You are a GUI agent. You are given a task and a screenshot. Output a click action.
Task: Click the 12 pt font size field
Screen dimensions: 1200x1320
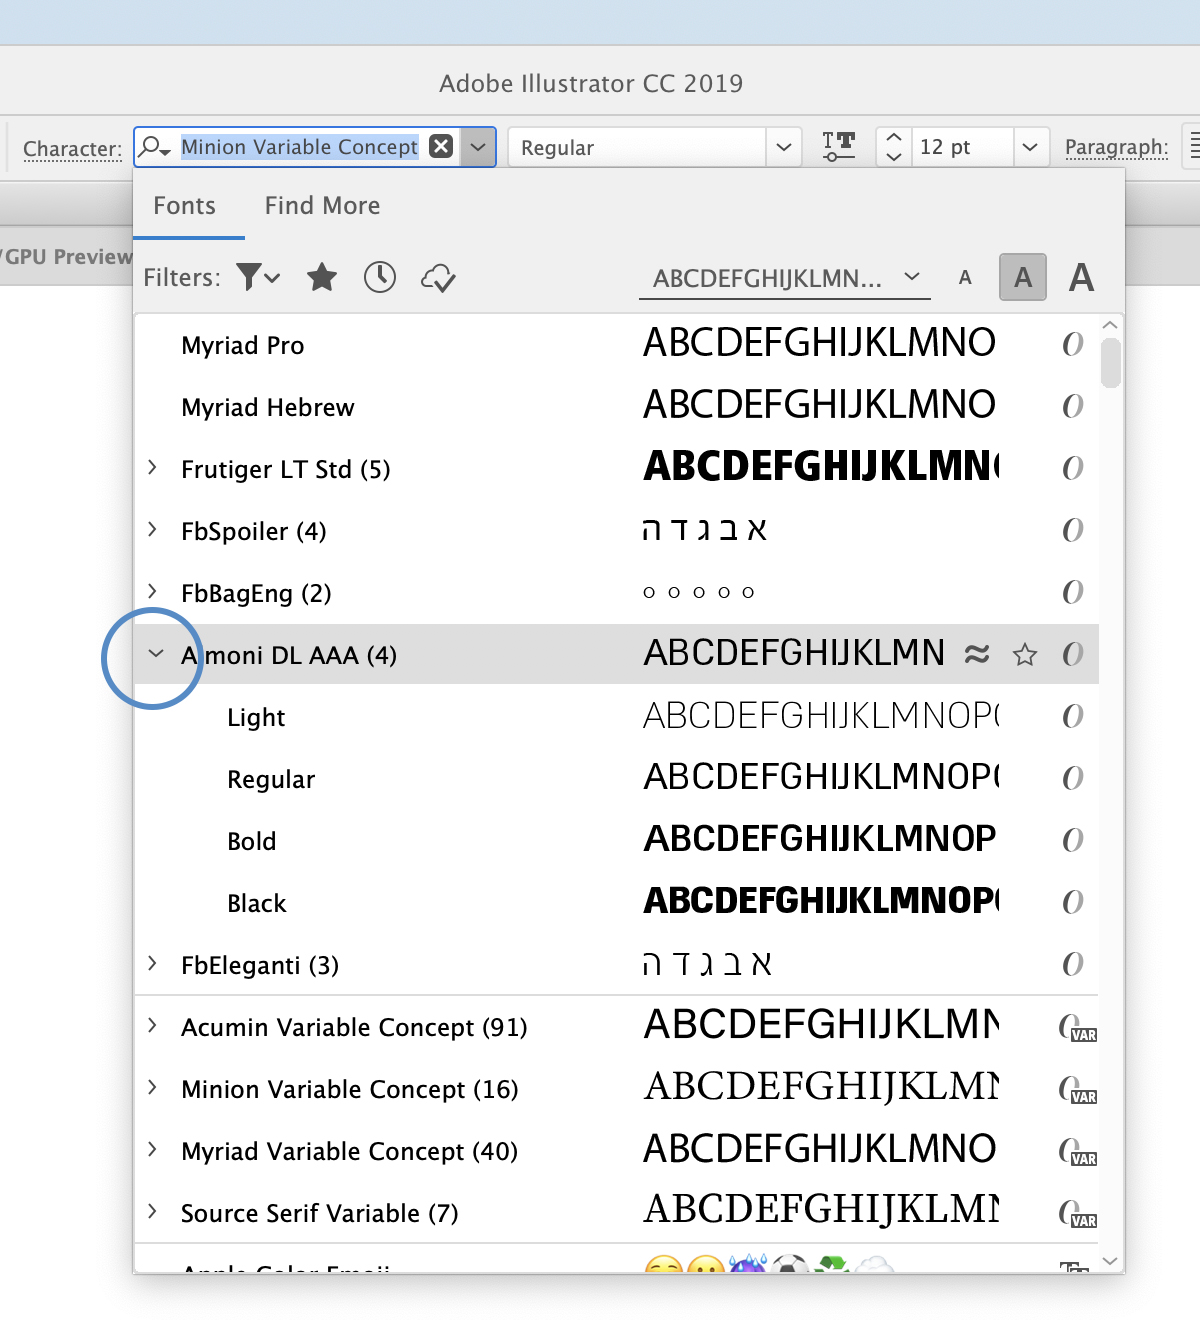click(x=963, y=147)
